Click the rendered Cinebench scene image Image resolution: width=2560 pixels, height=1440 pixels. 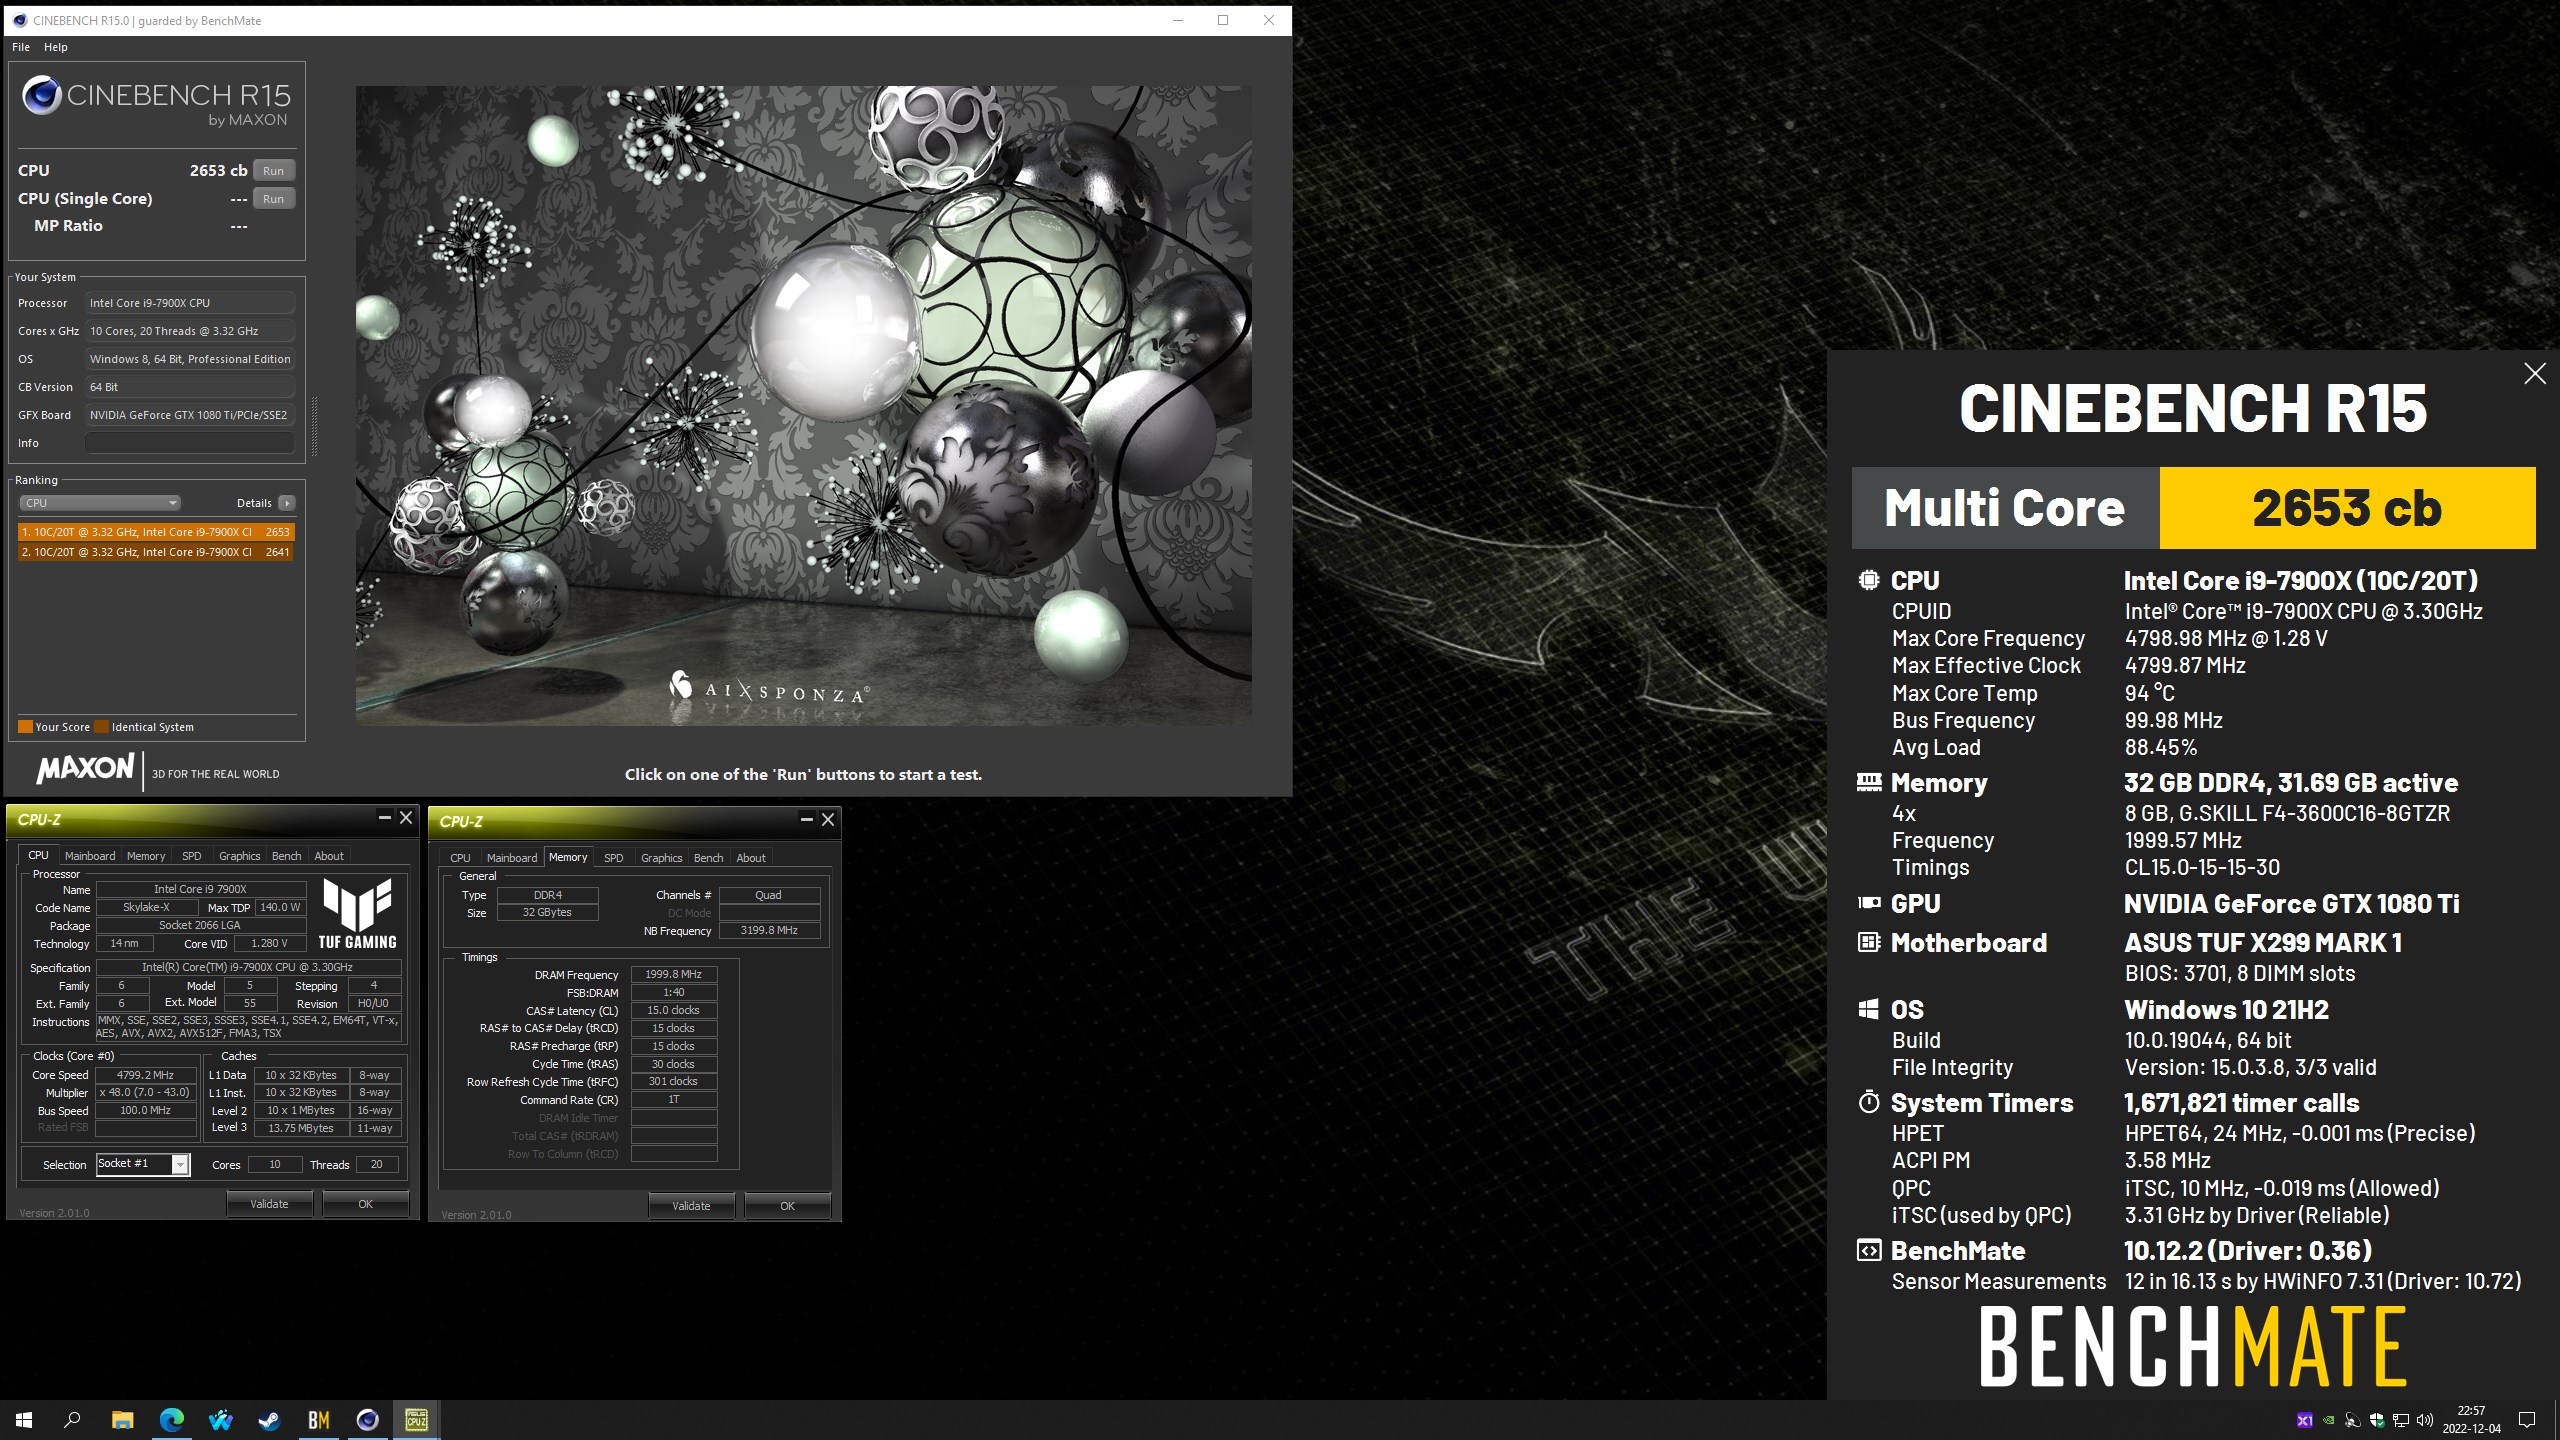[803, 405]
